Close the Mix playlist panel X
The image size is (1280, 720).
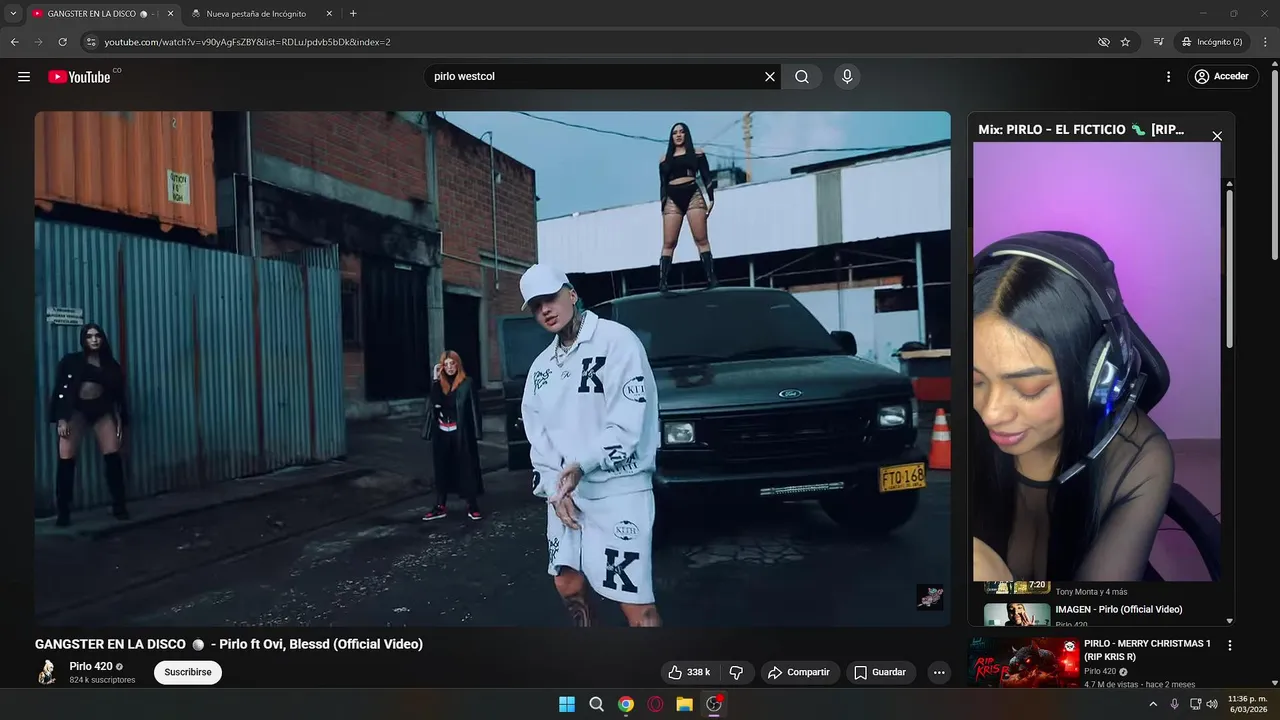click(x=1217, y=136)
